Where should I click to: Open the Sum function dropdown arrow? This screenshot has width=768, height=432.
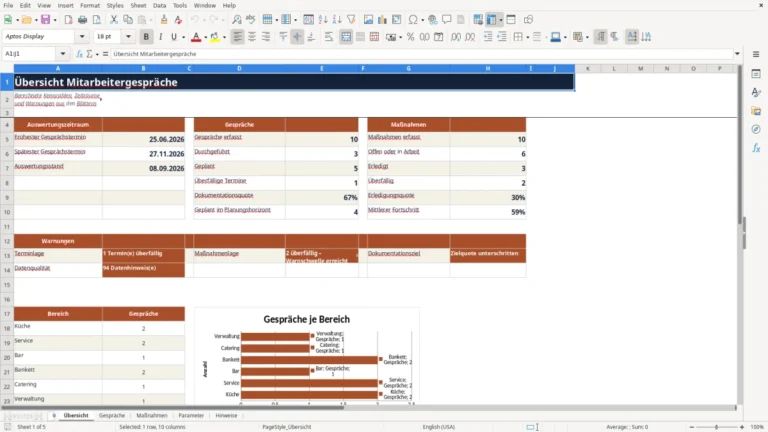97,54
